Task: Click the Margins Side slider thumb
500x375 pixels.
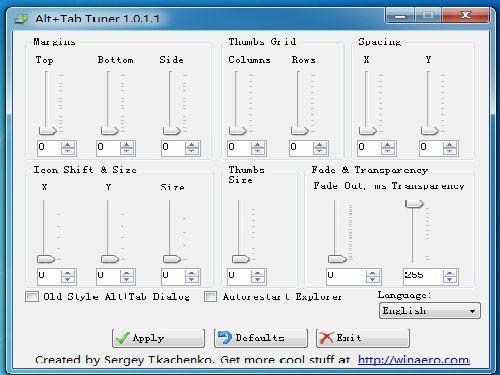Action: pyautogui.click(x=172, y=131)
